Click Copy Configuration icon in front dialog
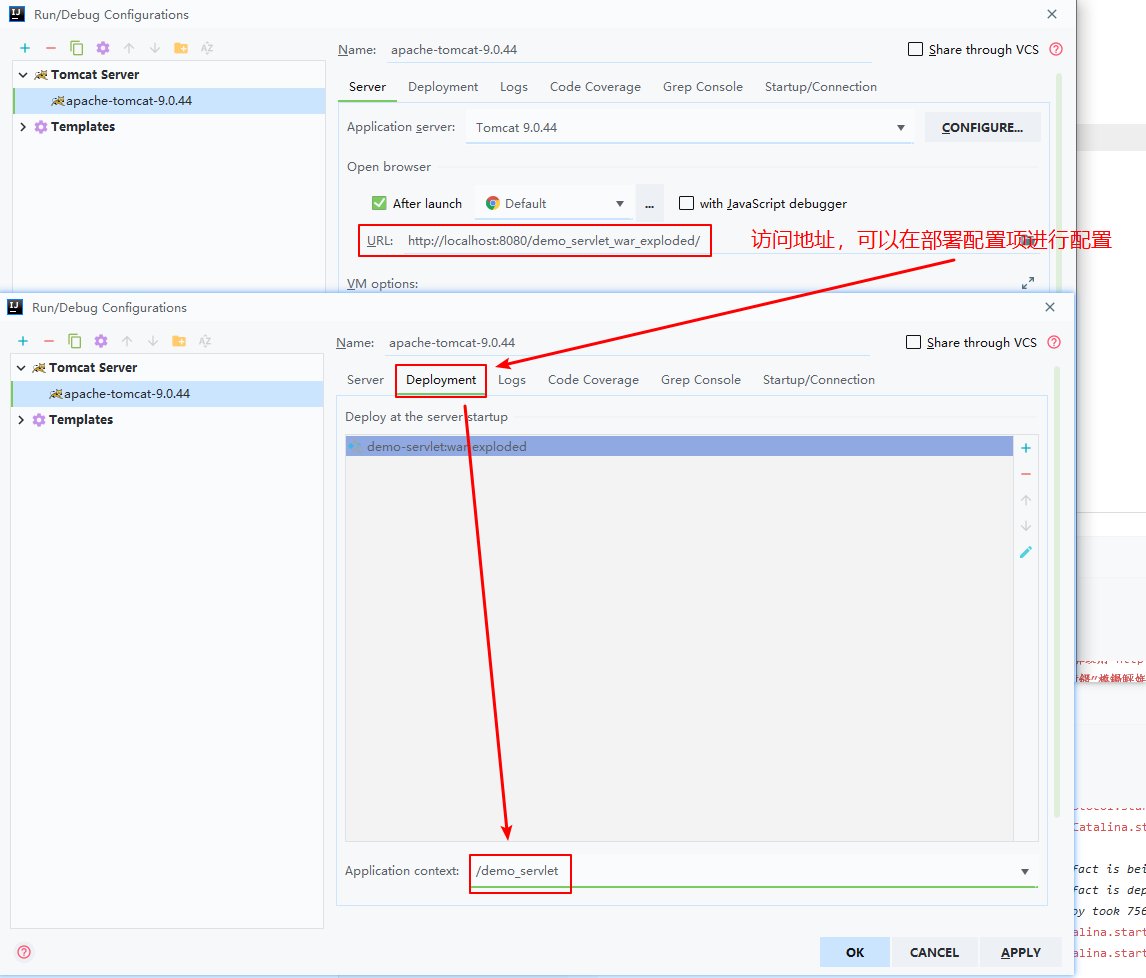Image resolution: width=1146 pixels, height=978 pixels. 75,341
